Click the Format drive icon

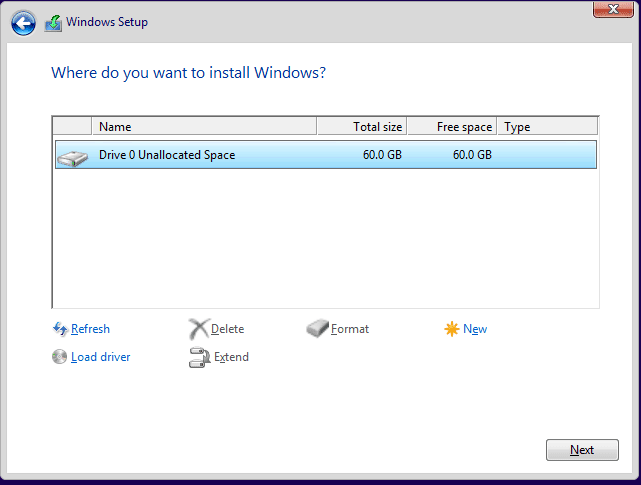pyautogui.click(x=318, y=329)
